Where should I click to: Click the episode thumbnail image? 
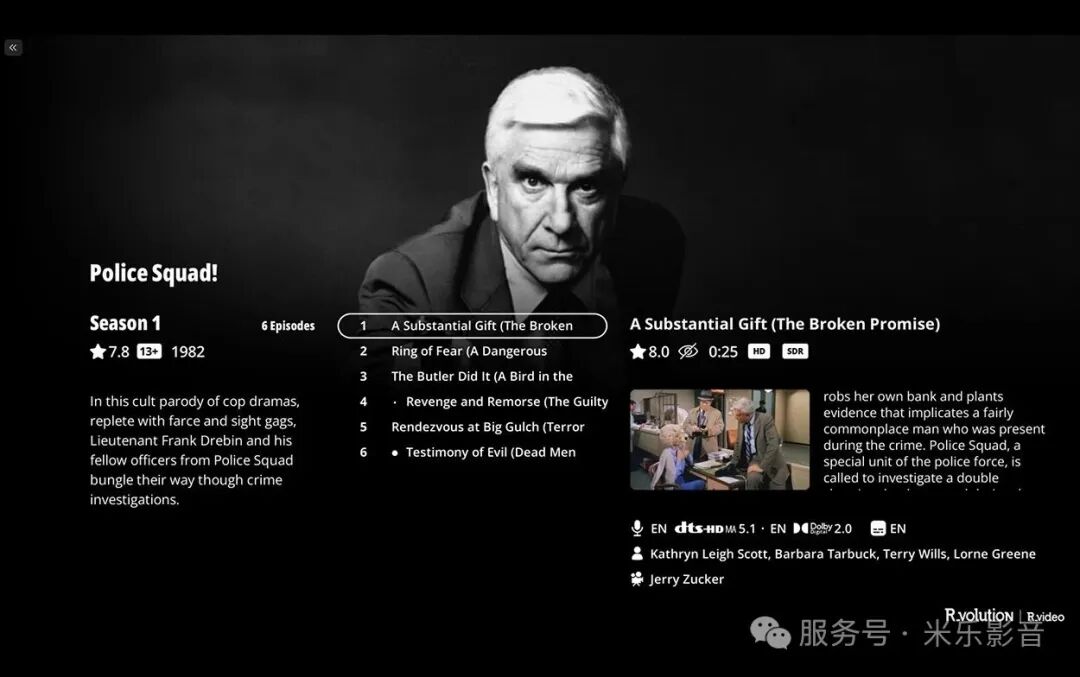719,439
